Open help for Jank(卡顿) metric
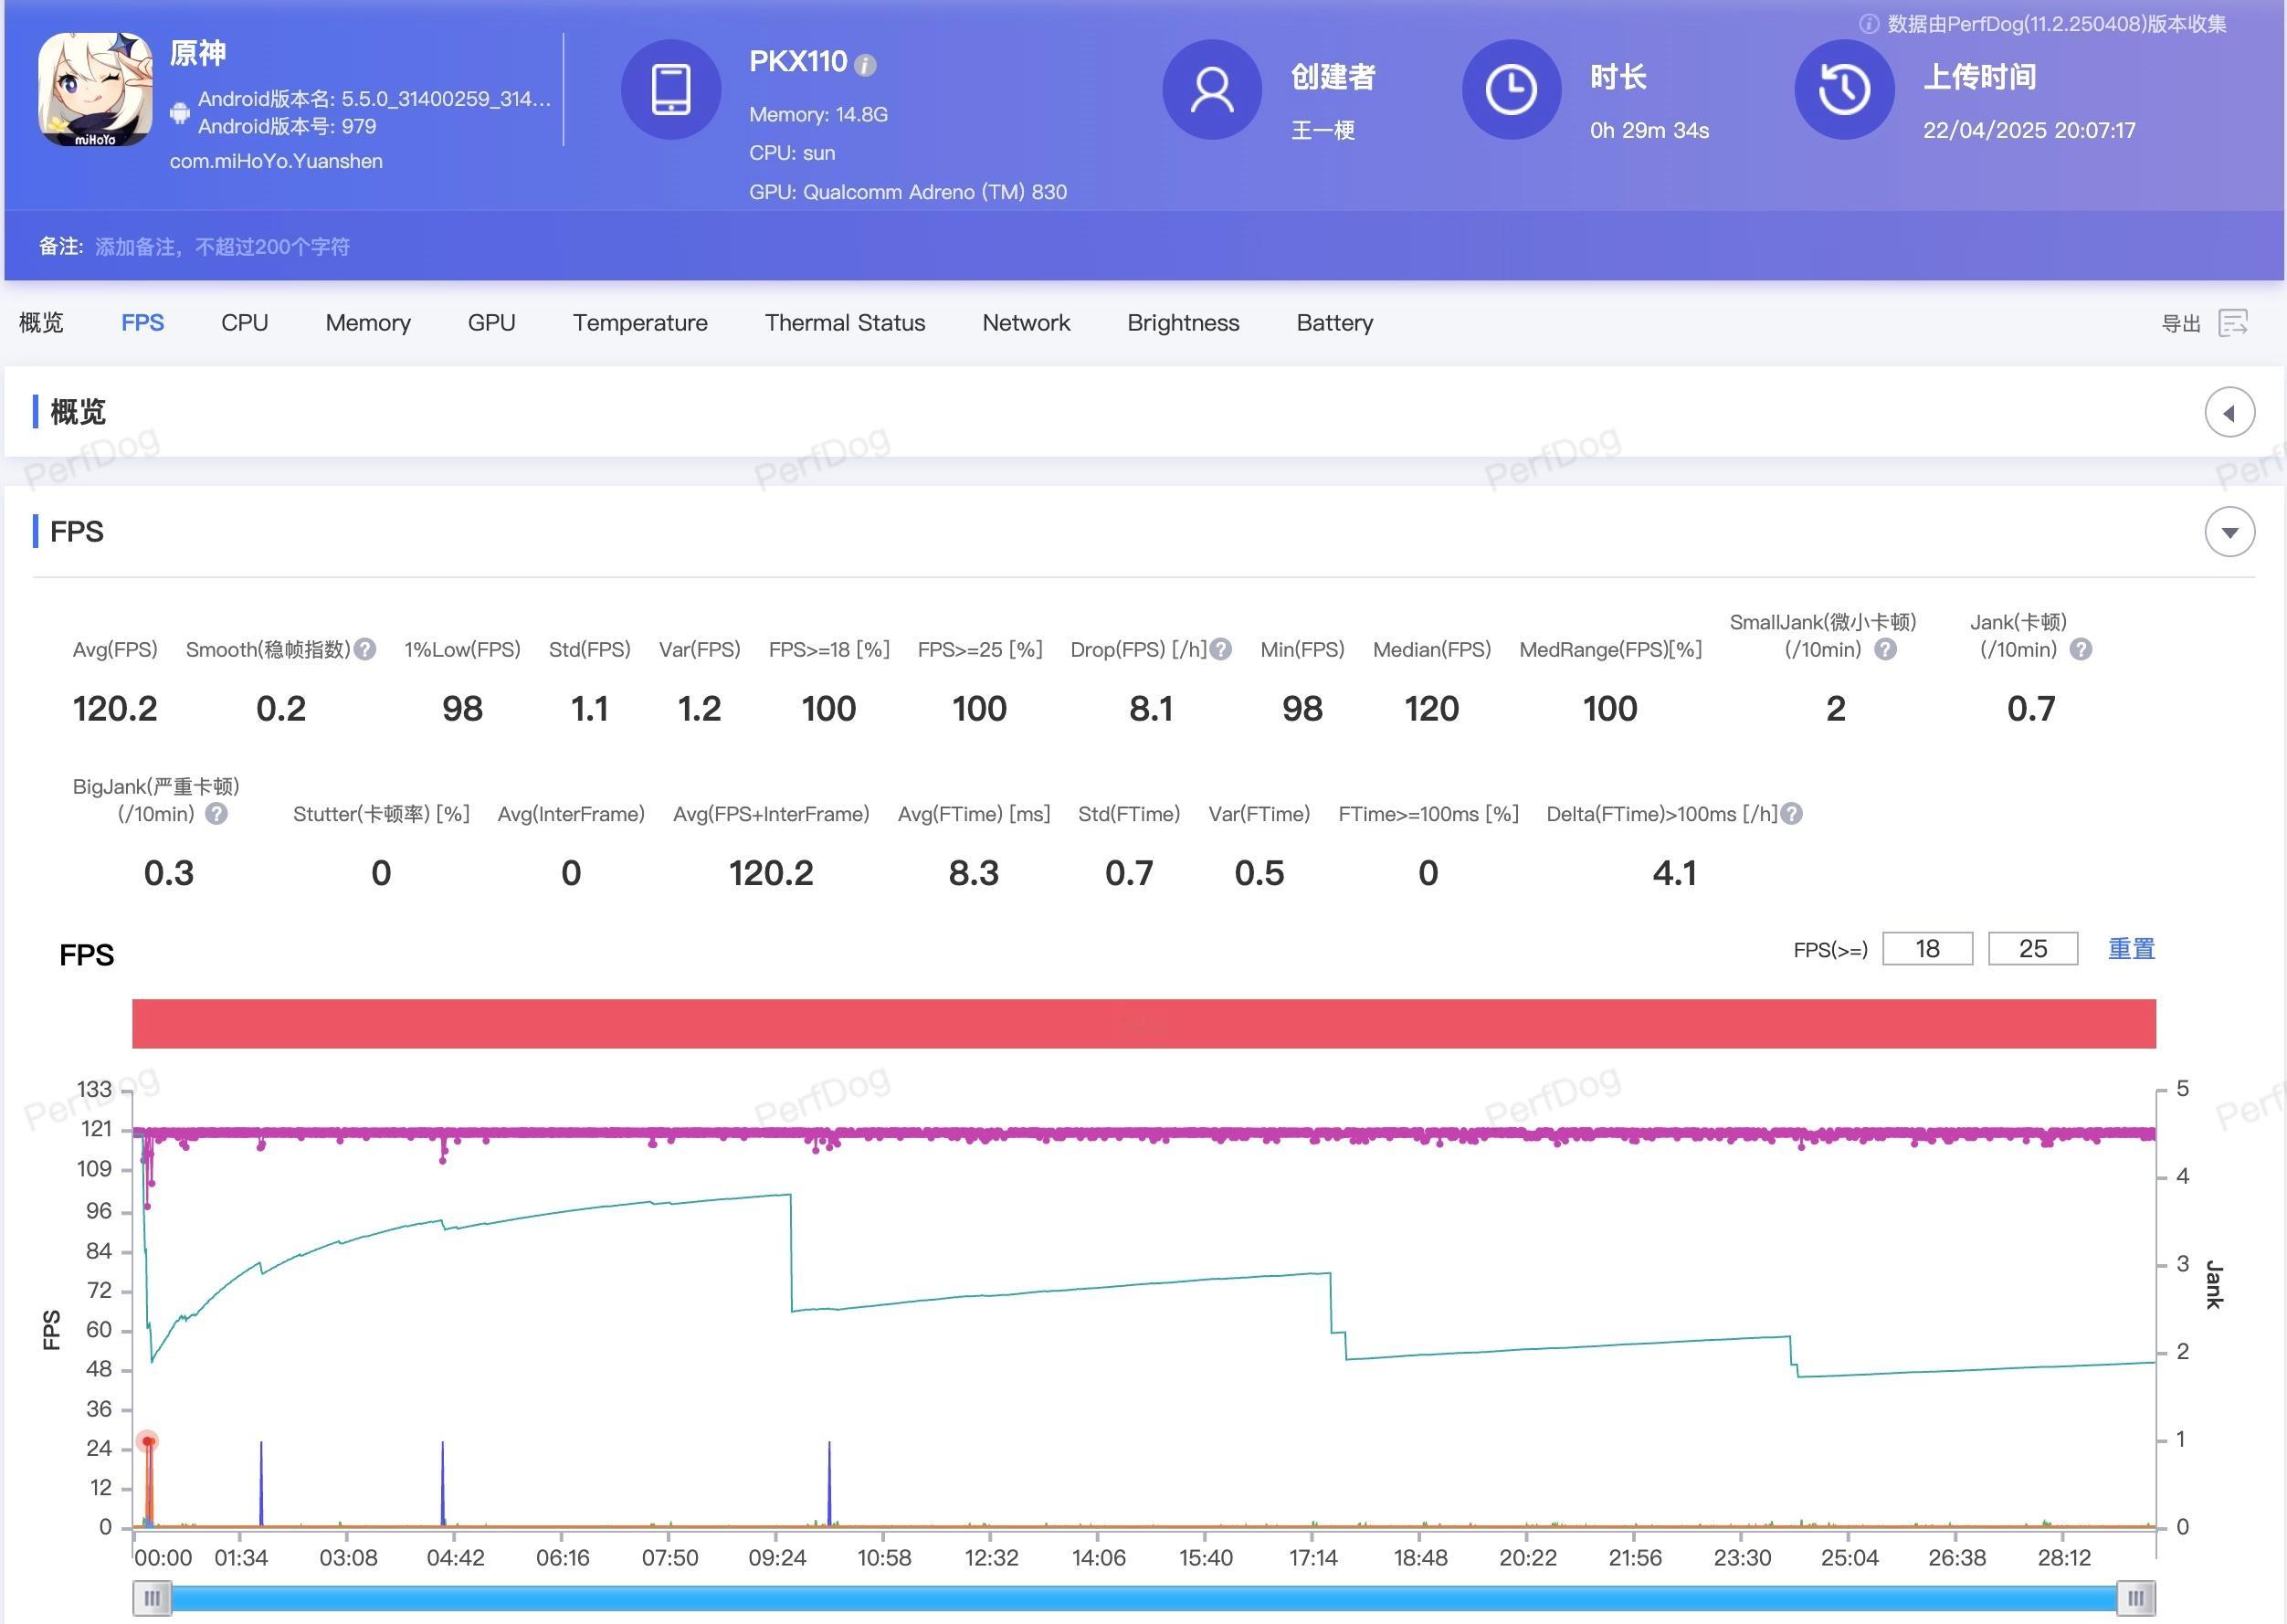The height and width of the screenshot is (1624, 2287). [2080, 649]
